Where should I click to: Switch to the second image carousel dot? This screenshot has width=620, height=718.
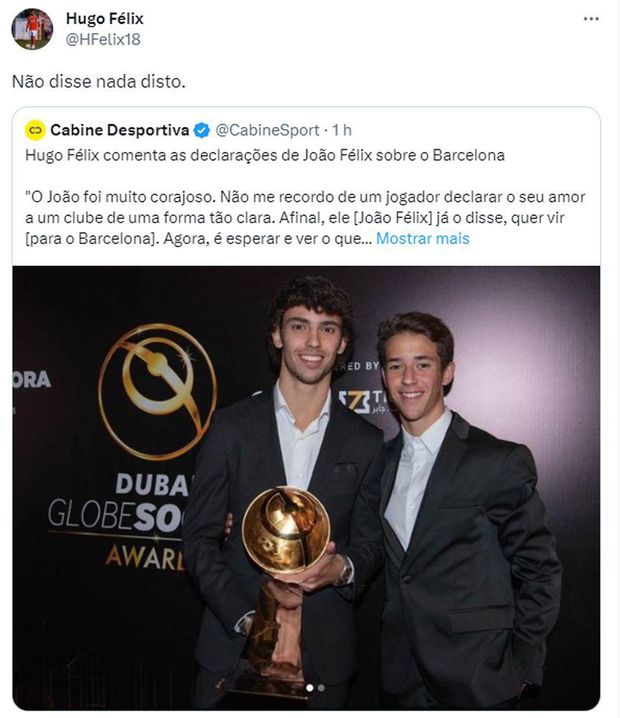(x=321, y=687)
